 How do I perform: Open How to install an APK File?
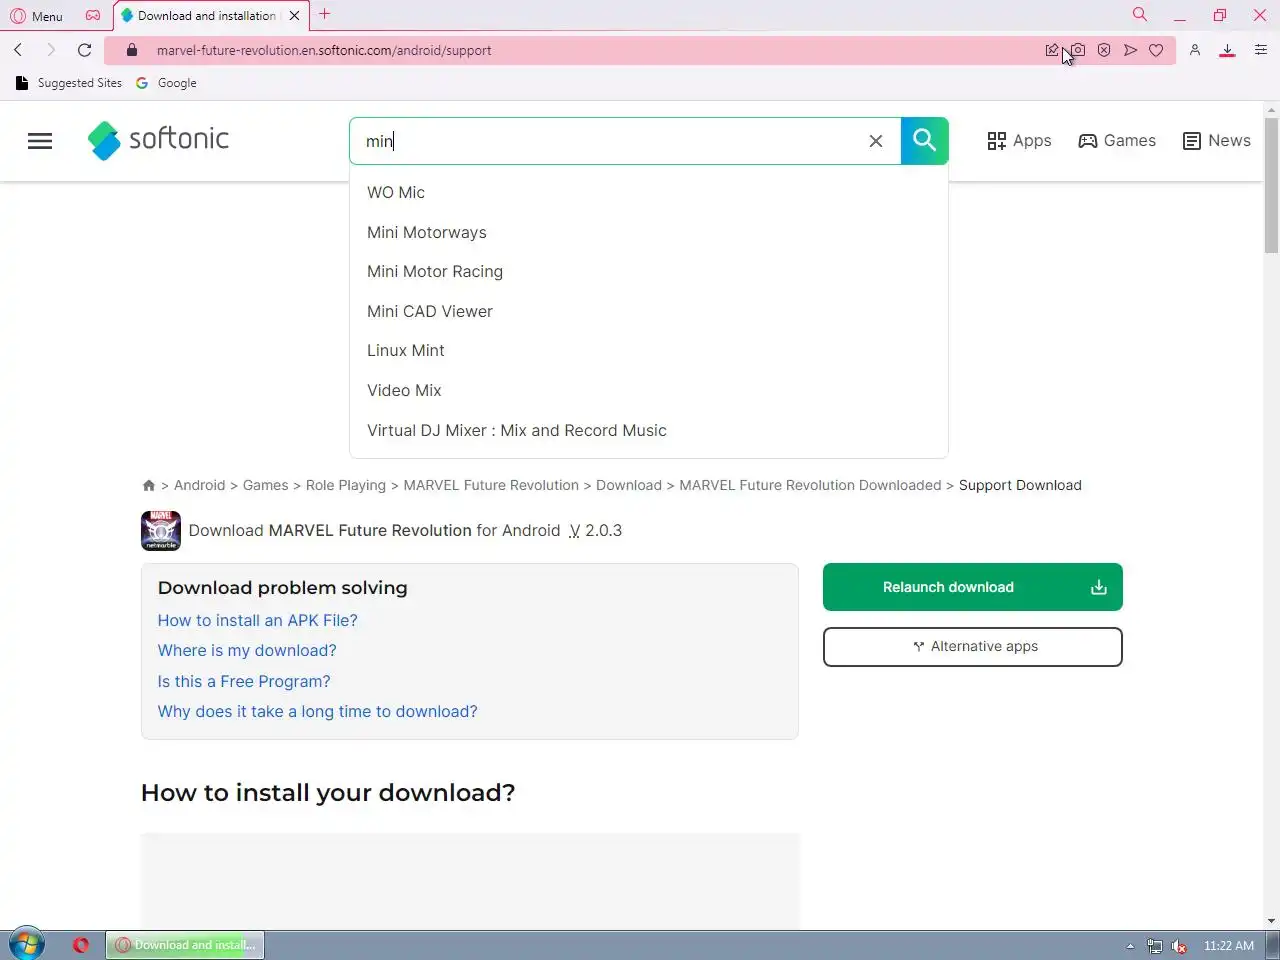coord(257,620)
